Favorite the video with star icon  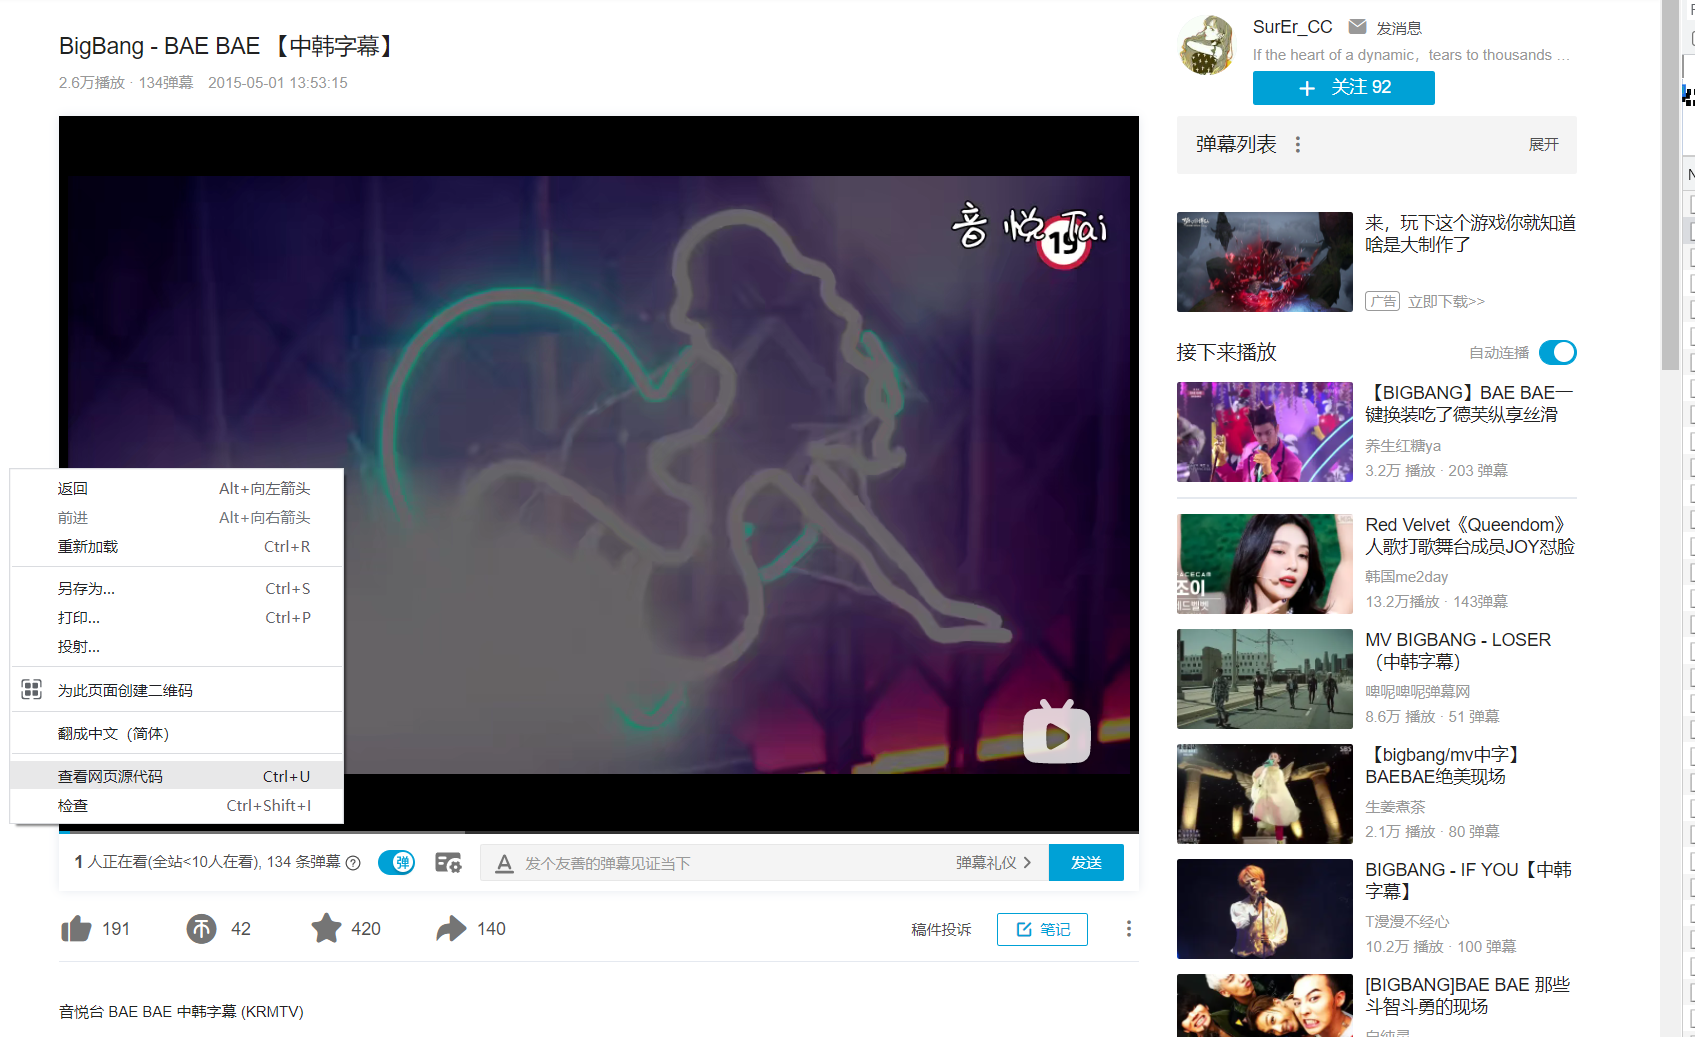[x=326, y=929]
